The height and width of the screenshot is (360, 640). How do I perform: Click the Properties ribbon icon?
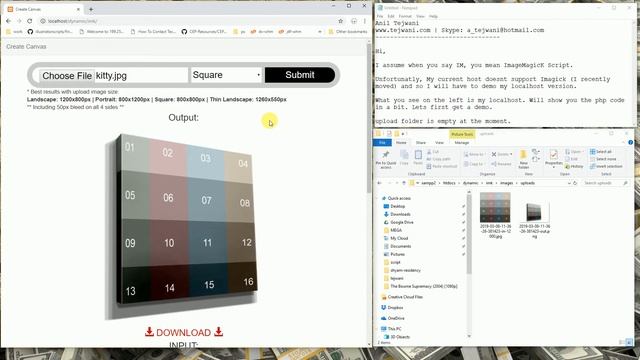tap(553, 158)
